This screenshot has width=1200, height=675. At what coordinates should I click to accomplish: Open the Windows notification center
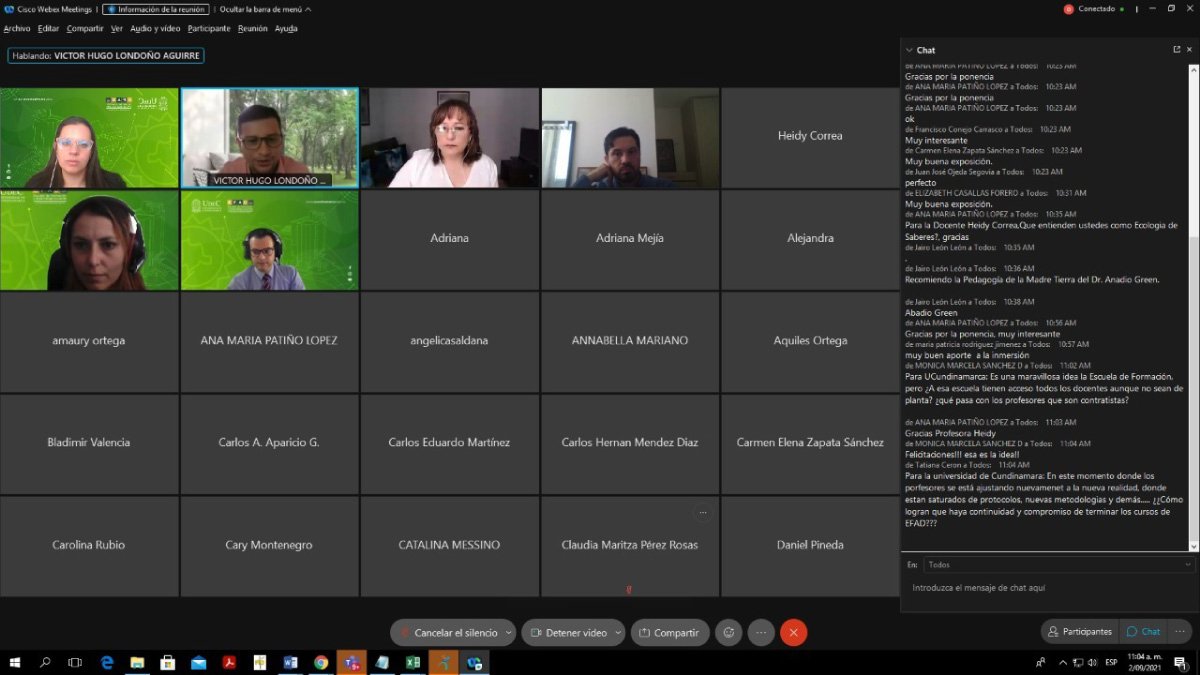pos(1180,662)
